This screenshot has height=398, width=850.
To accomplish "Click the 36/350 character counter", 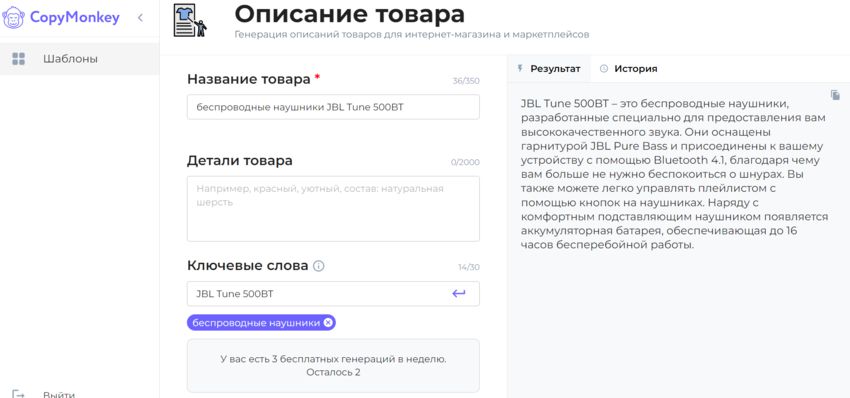I will point(466,81).
